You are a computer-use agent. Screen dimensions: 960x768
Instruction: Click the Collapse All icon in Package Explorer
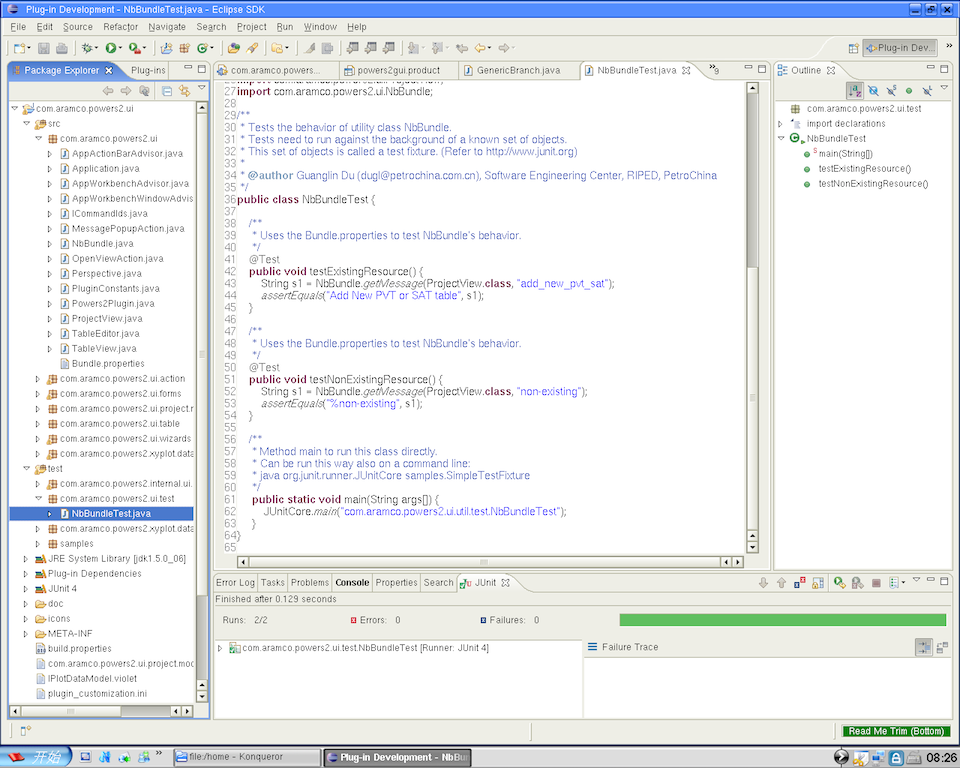[x=167, y=90]
